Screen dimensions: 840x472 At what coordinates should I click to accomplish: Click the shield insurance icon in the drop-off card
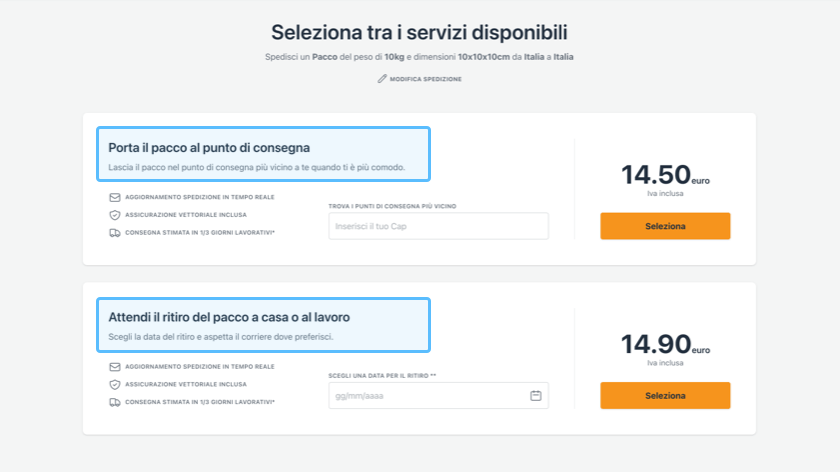coord(115,215)
